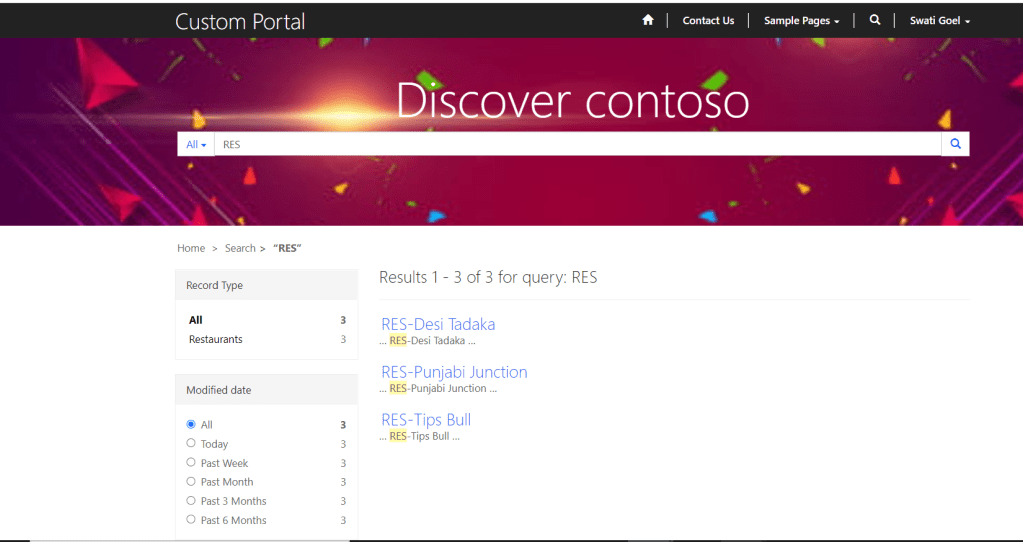Click the blue search button beside input
This screenshot has height=542, width=1023.
tap(955, 144)
